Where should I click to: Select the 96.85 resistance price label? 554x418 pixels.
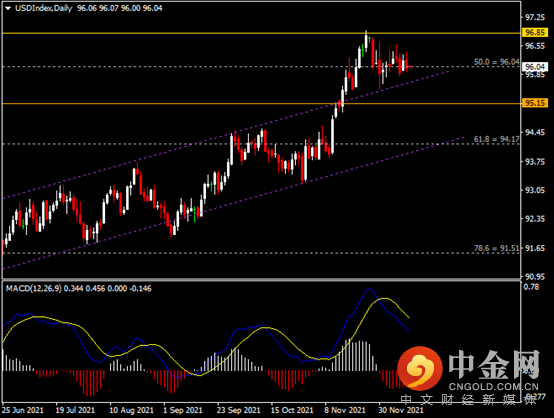535,33
